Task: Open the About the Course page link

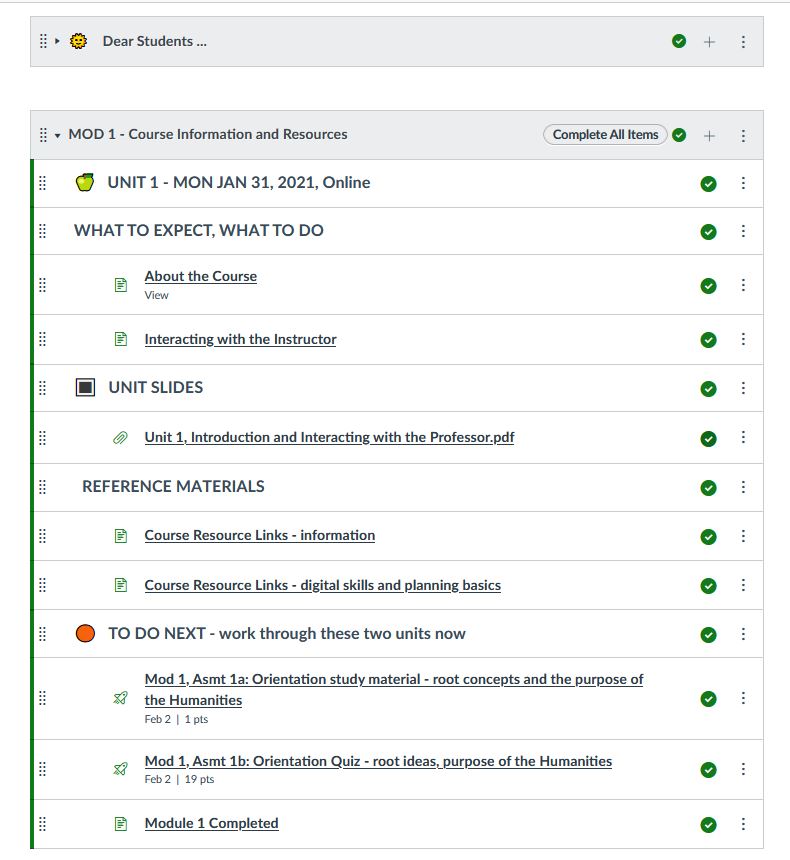Action: [201, 276]
